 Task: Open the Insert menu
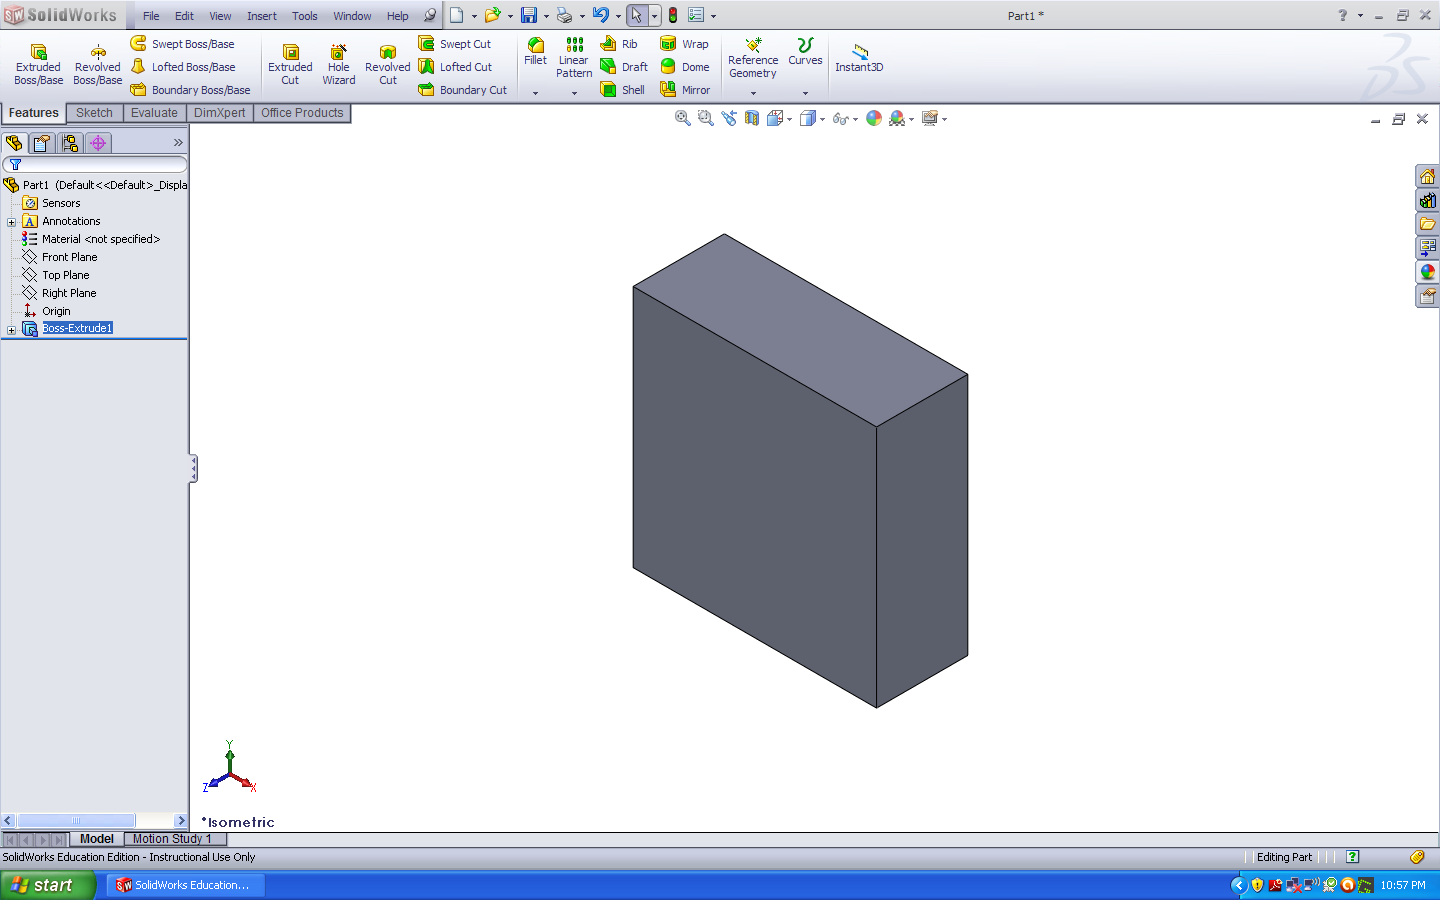point(261,16)
